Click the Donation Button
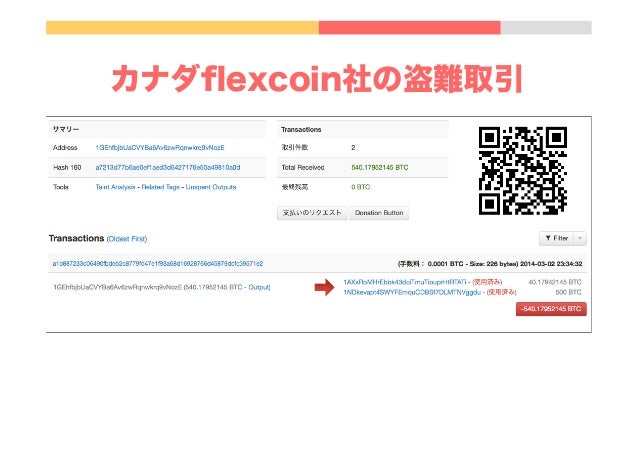The image size is (638, 451). pos(379,213)
